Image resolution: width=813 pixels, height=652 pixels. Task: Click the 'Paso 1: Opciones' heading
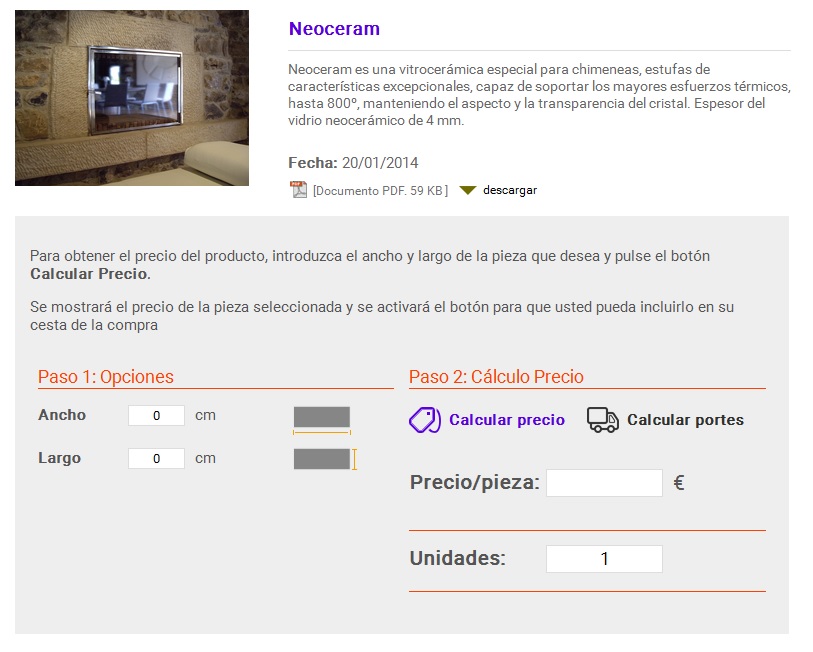point(106,377)
